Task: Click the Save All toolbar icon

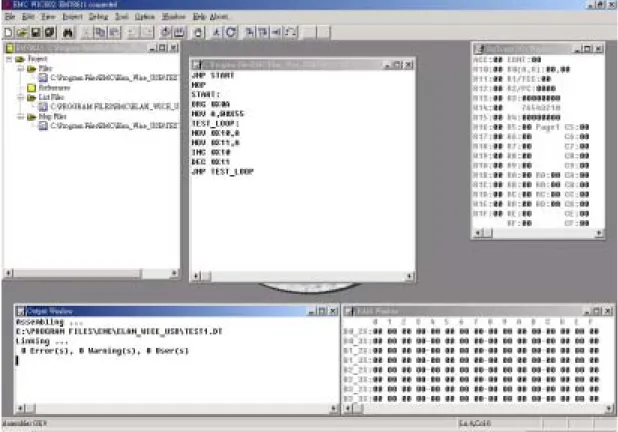Action: [50, 32]
